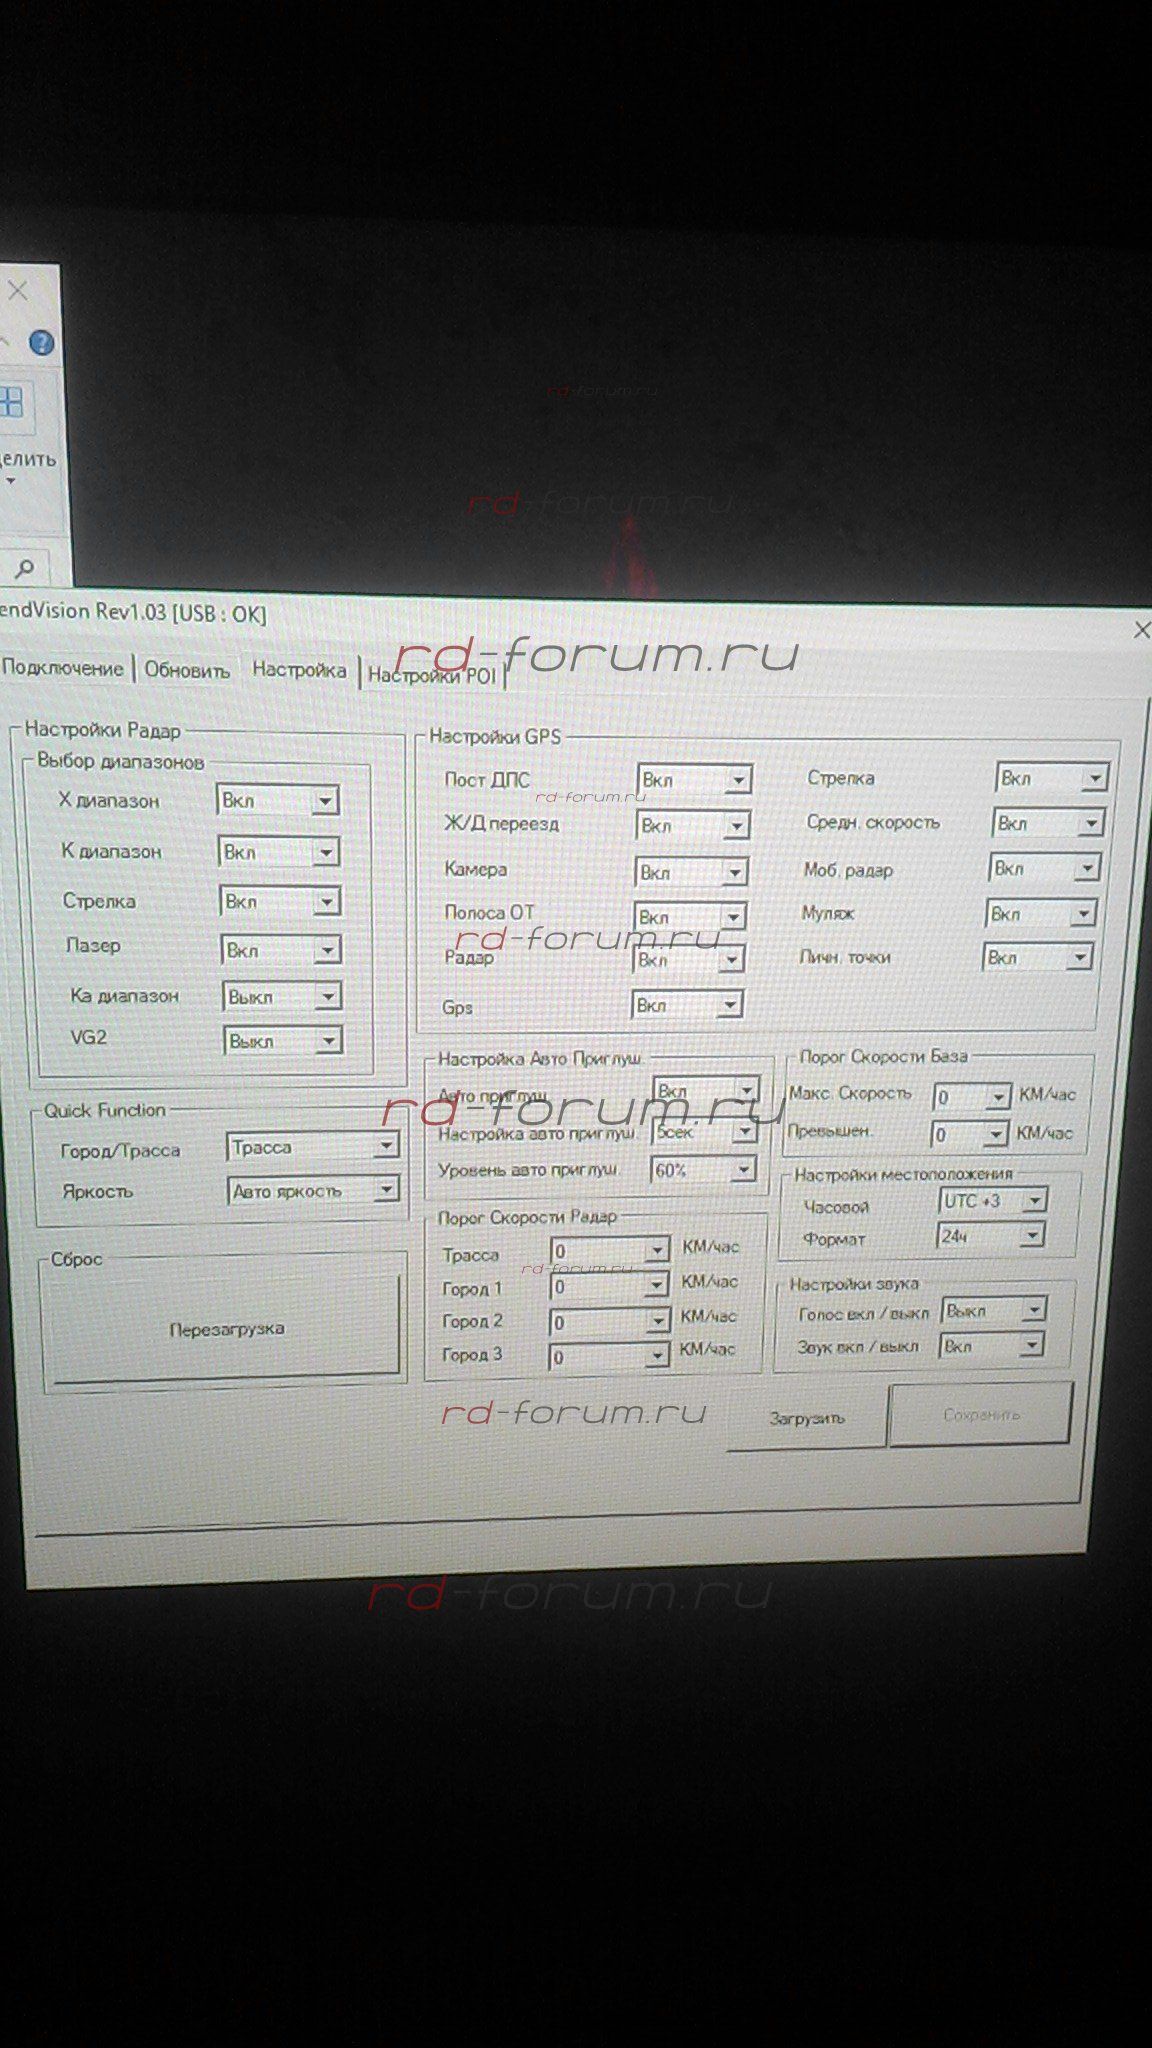The height and width of the screenshot is (2048, 1152).
Task: Open the Ка диапазон dropdown
Action: pos(327,997)
